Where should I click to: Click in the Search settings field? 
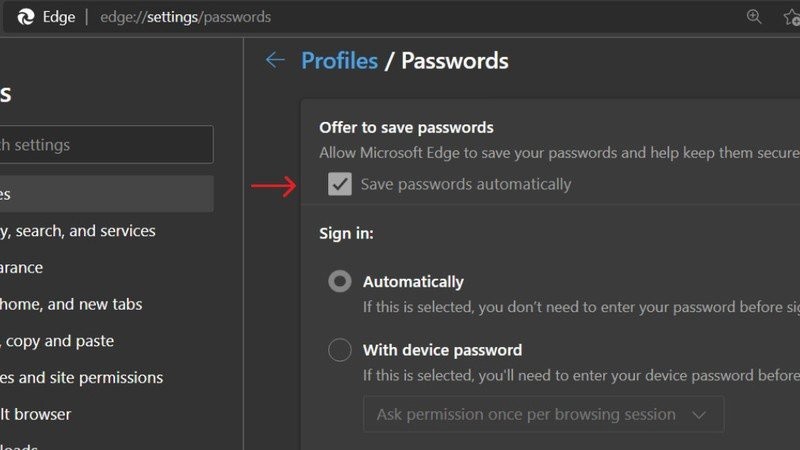pyautogui.click(x=105, y=145)
